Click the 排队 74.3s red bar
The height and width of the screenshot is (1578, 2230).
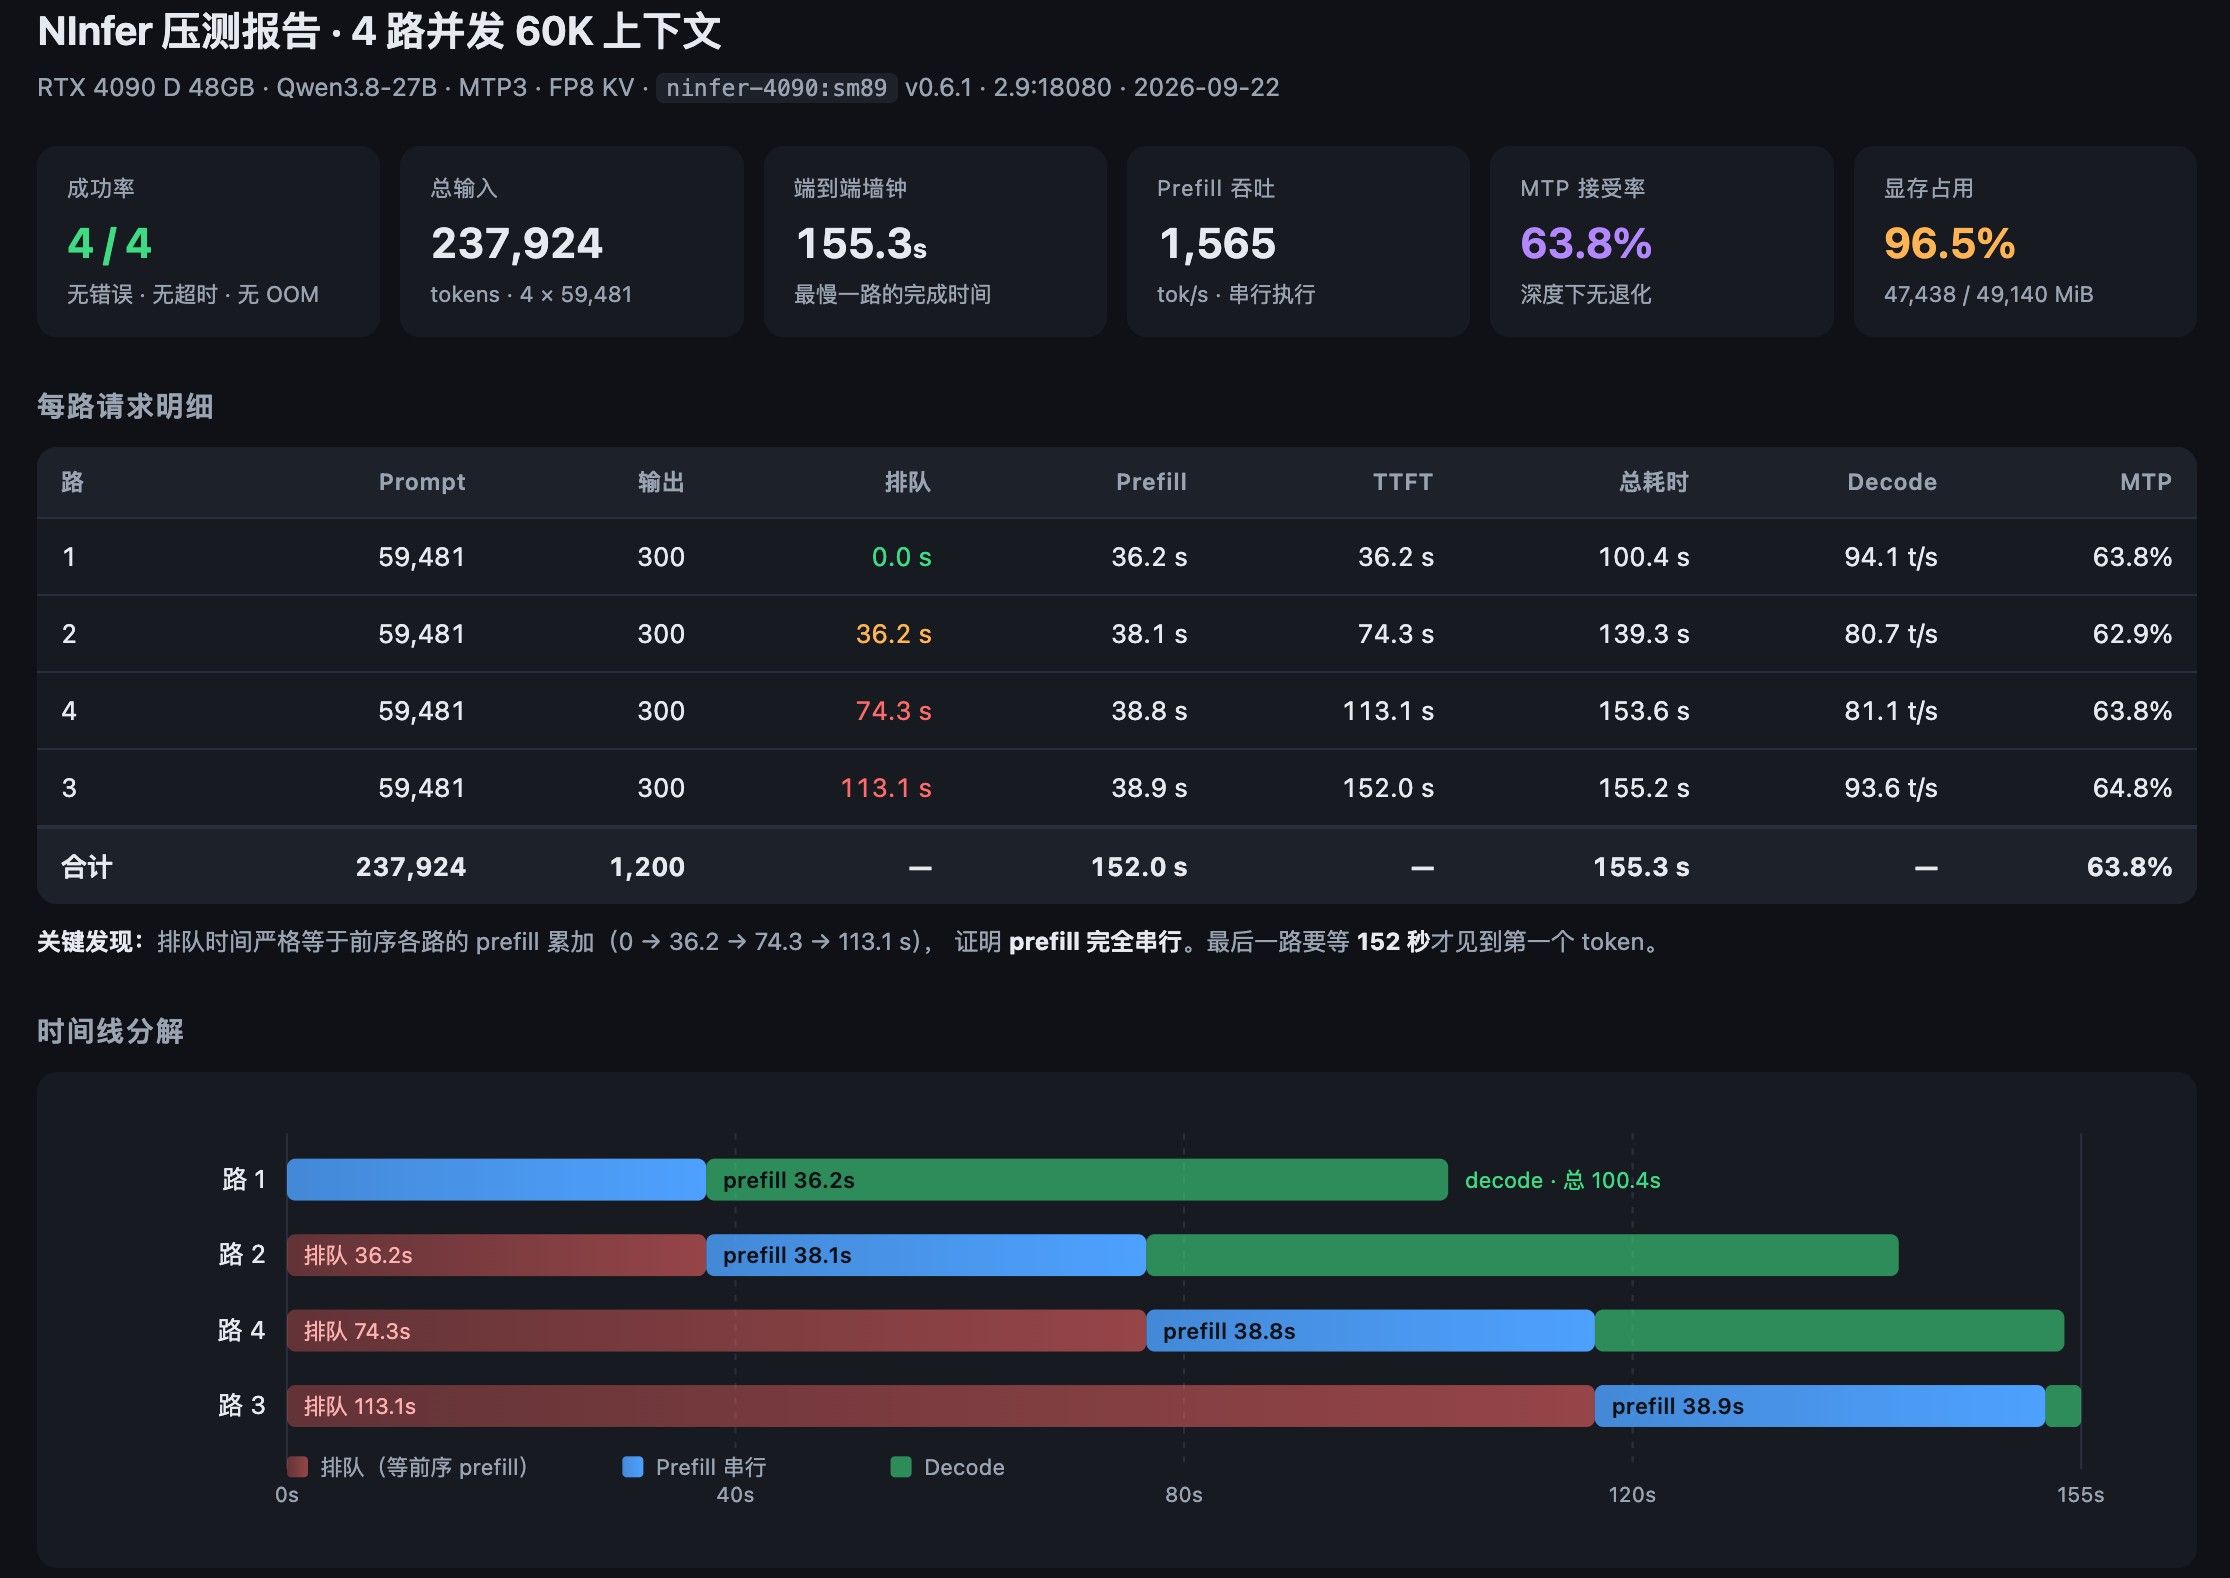click(716, 1331)
